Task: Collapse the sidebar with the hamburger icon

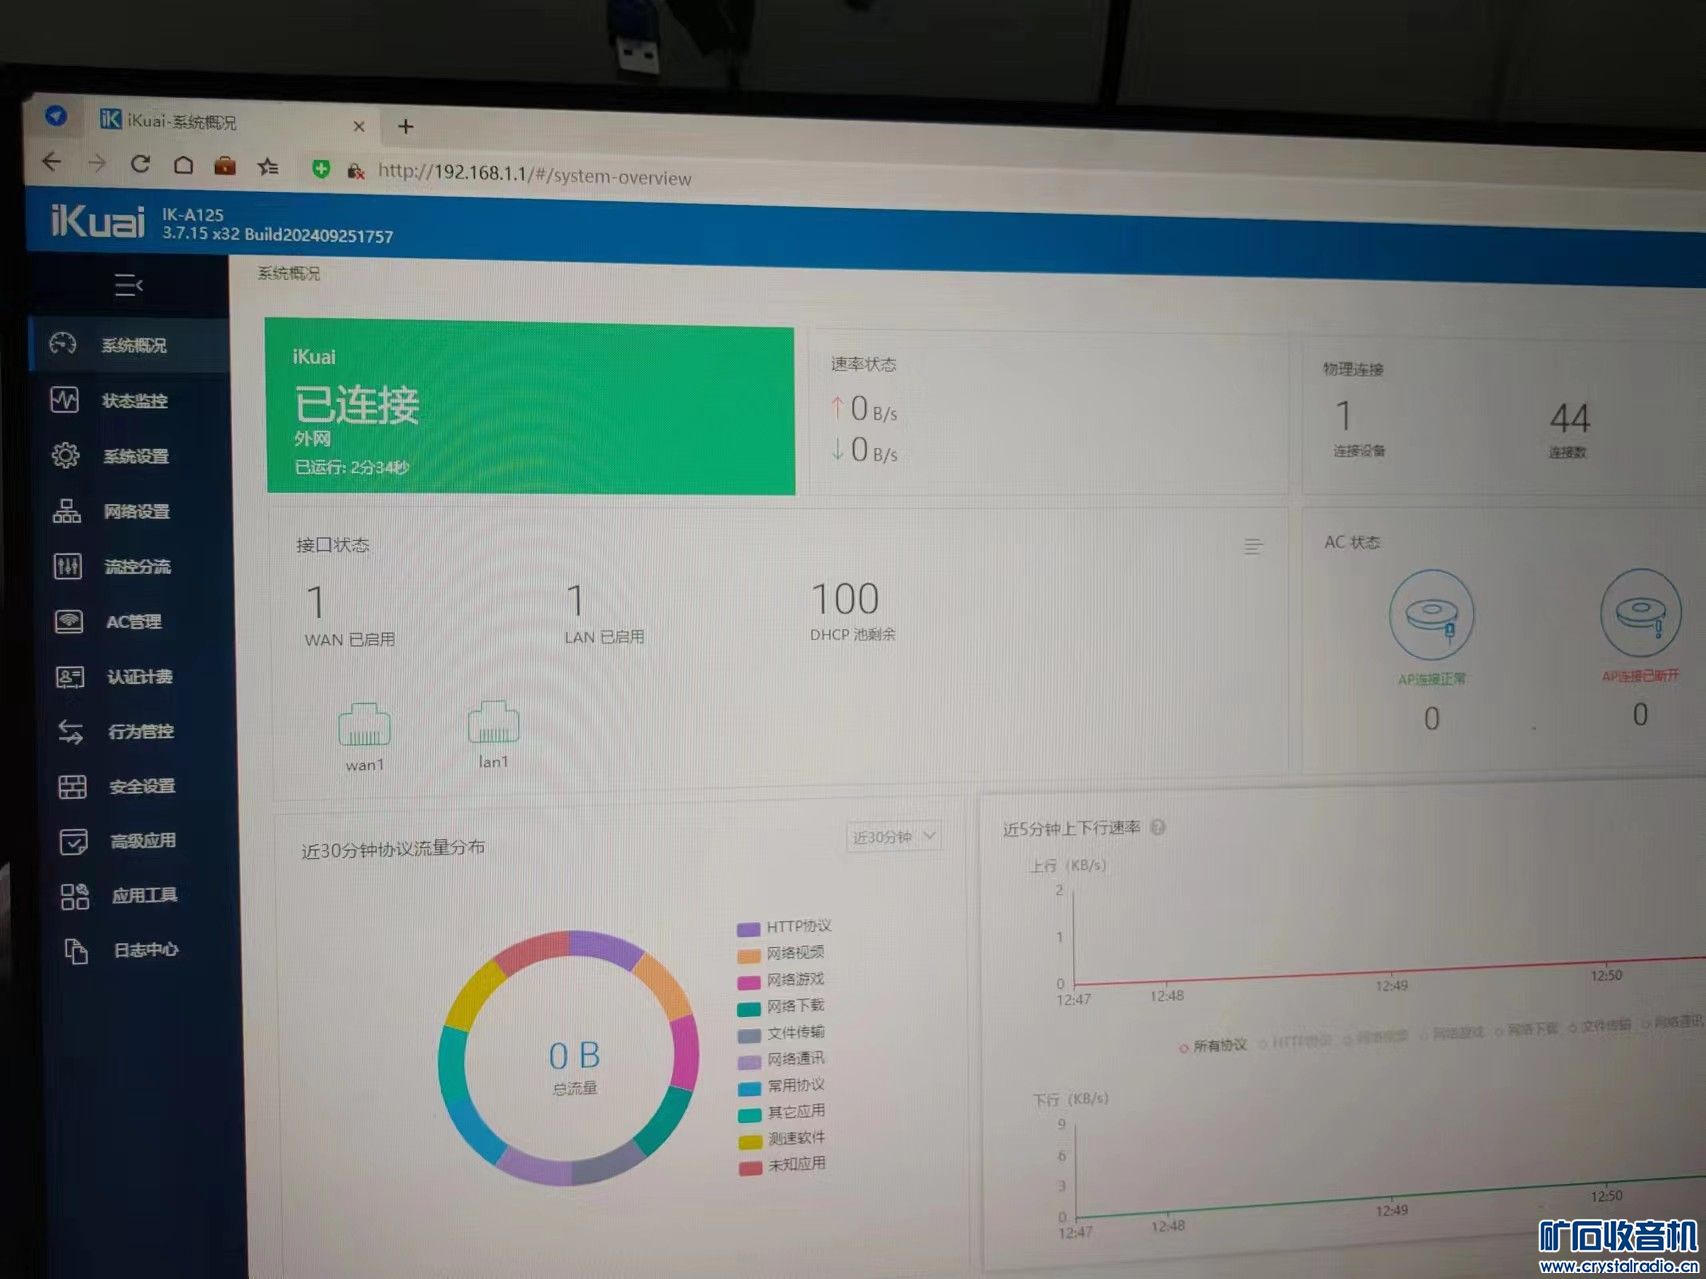Action: [x=128, y=286]
